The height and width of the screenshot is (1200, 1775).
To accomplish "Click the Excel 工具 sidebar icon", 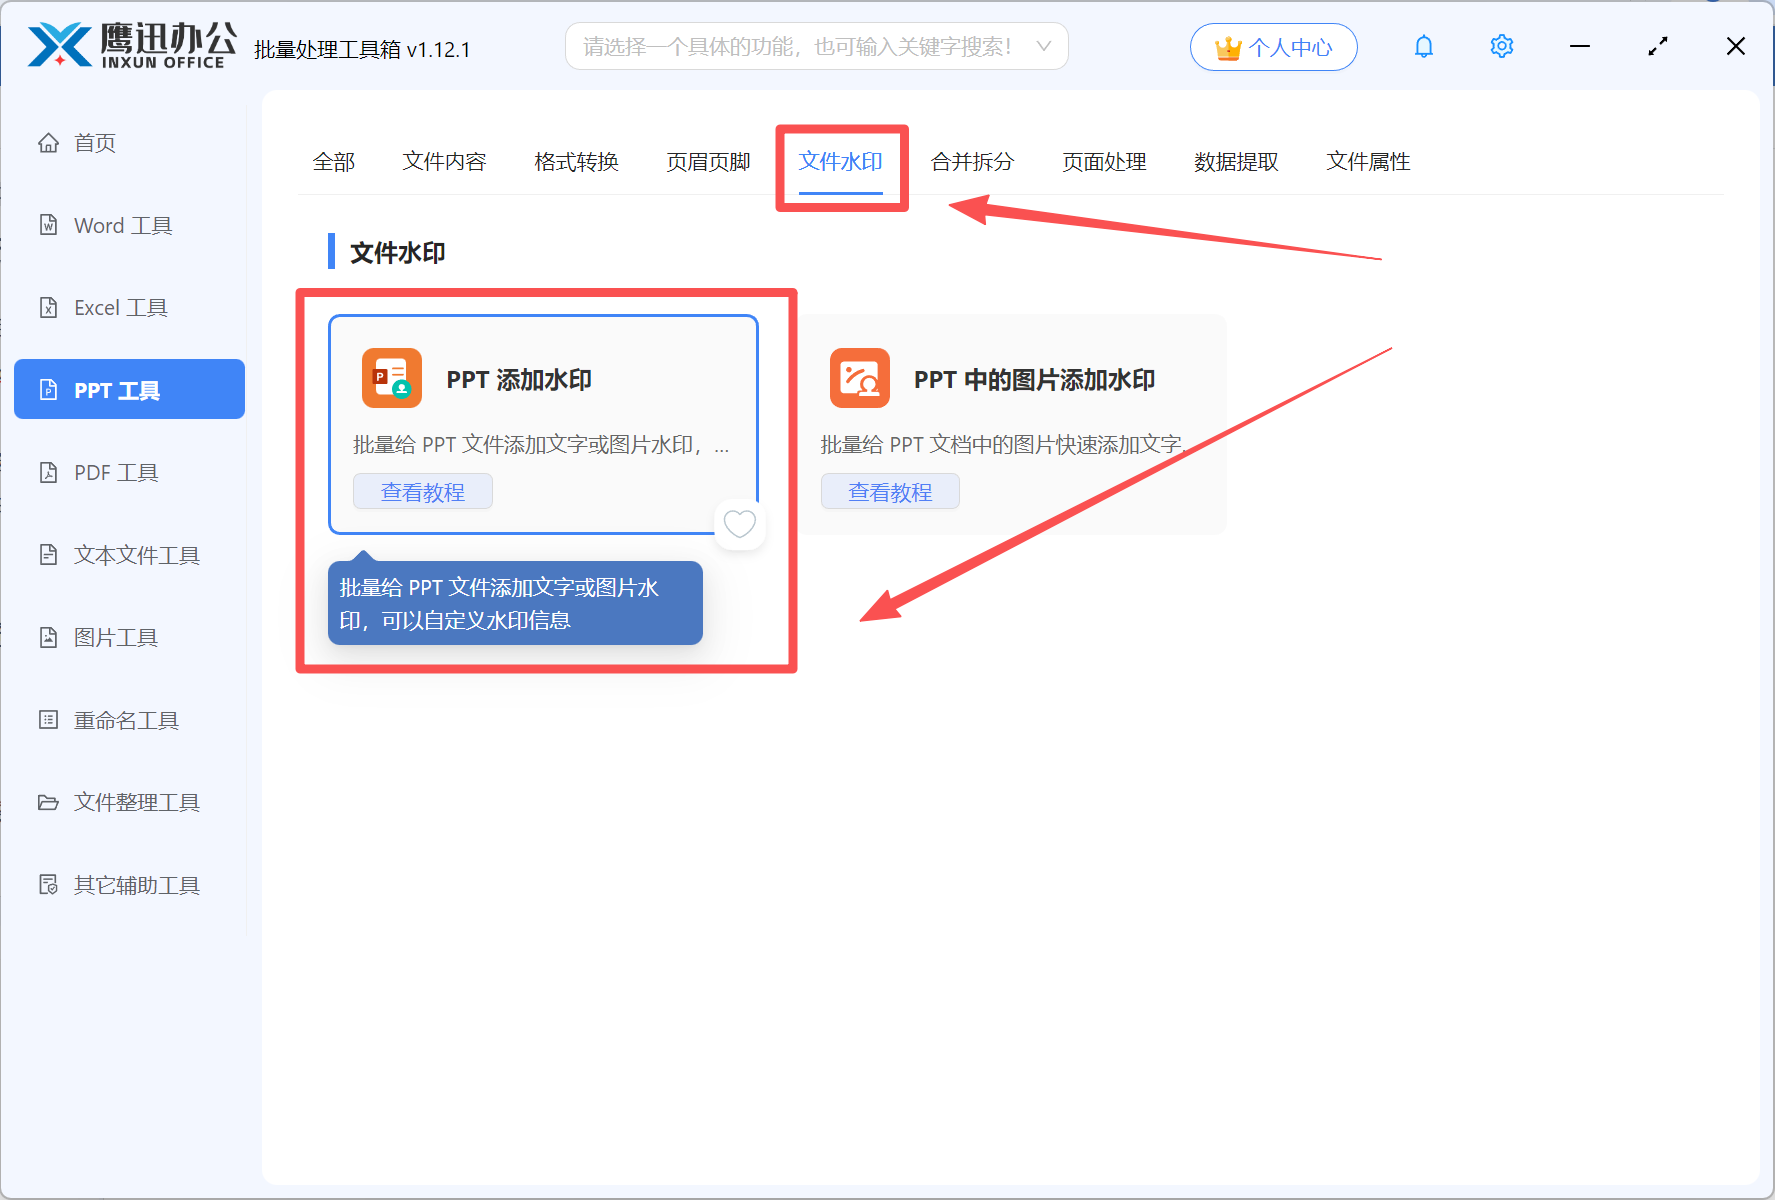I will pos(48,308).
